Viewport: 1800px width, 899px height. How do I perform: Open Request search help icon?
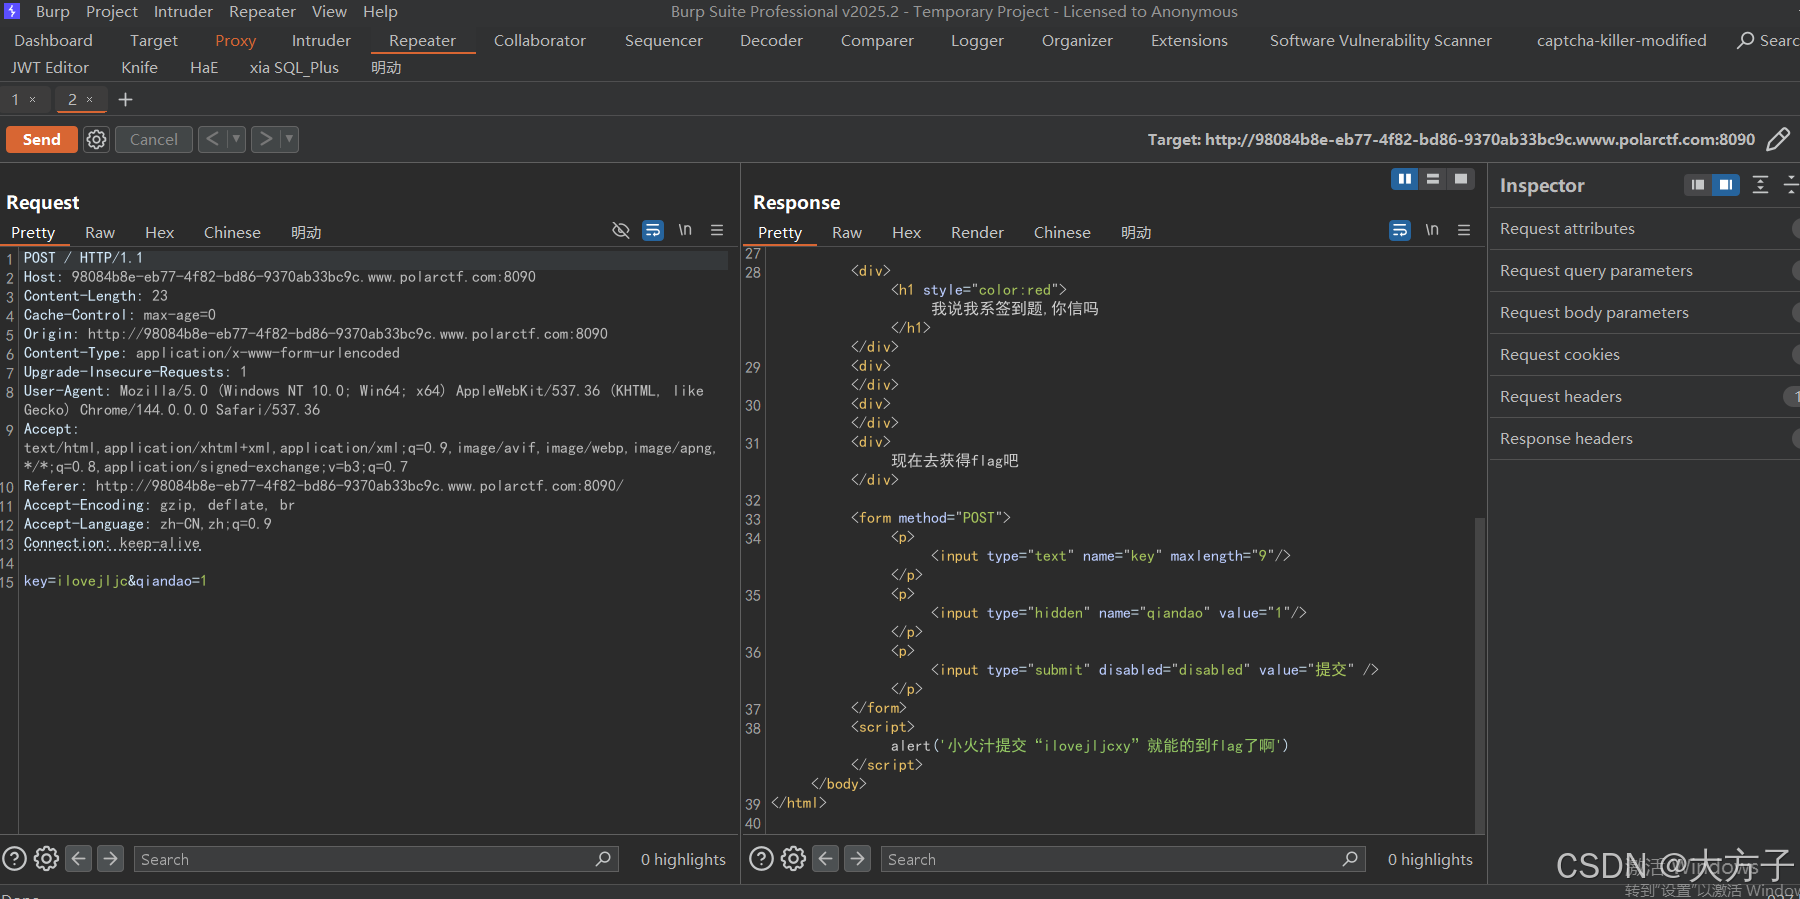14,859
